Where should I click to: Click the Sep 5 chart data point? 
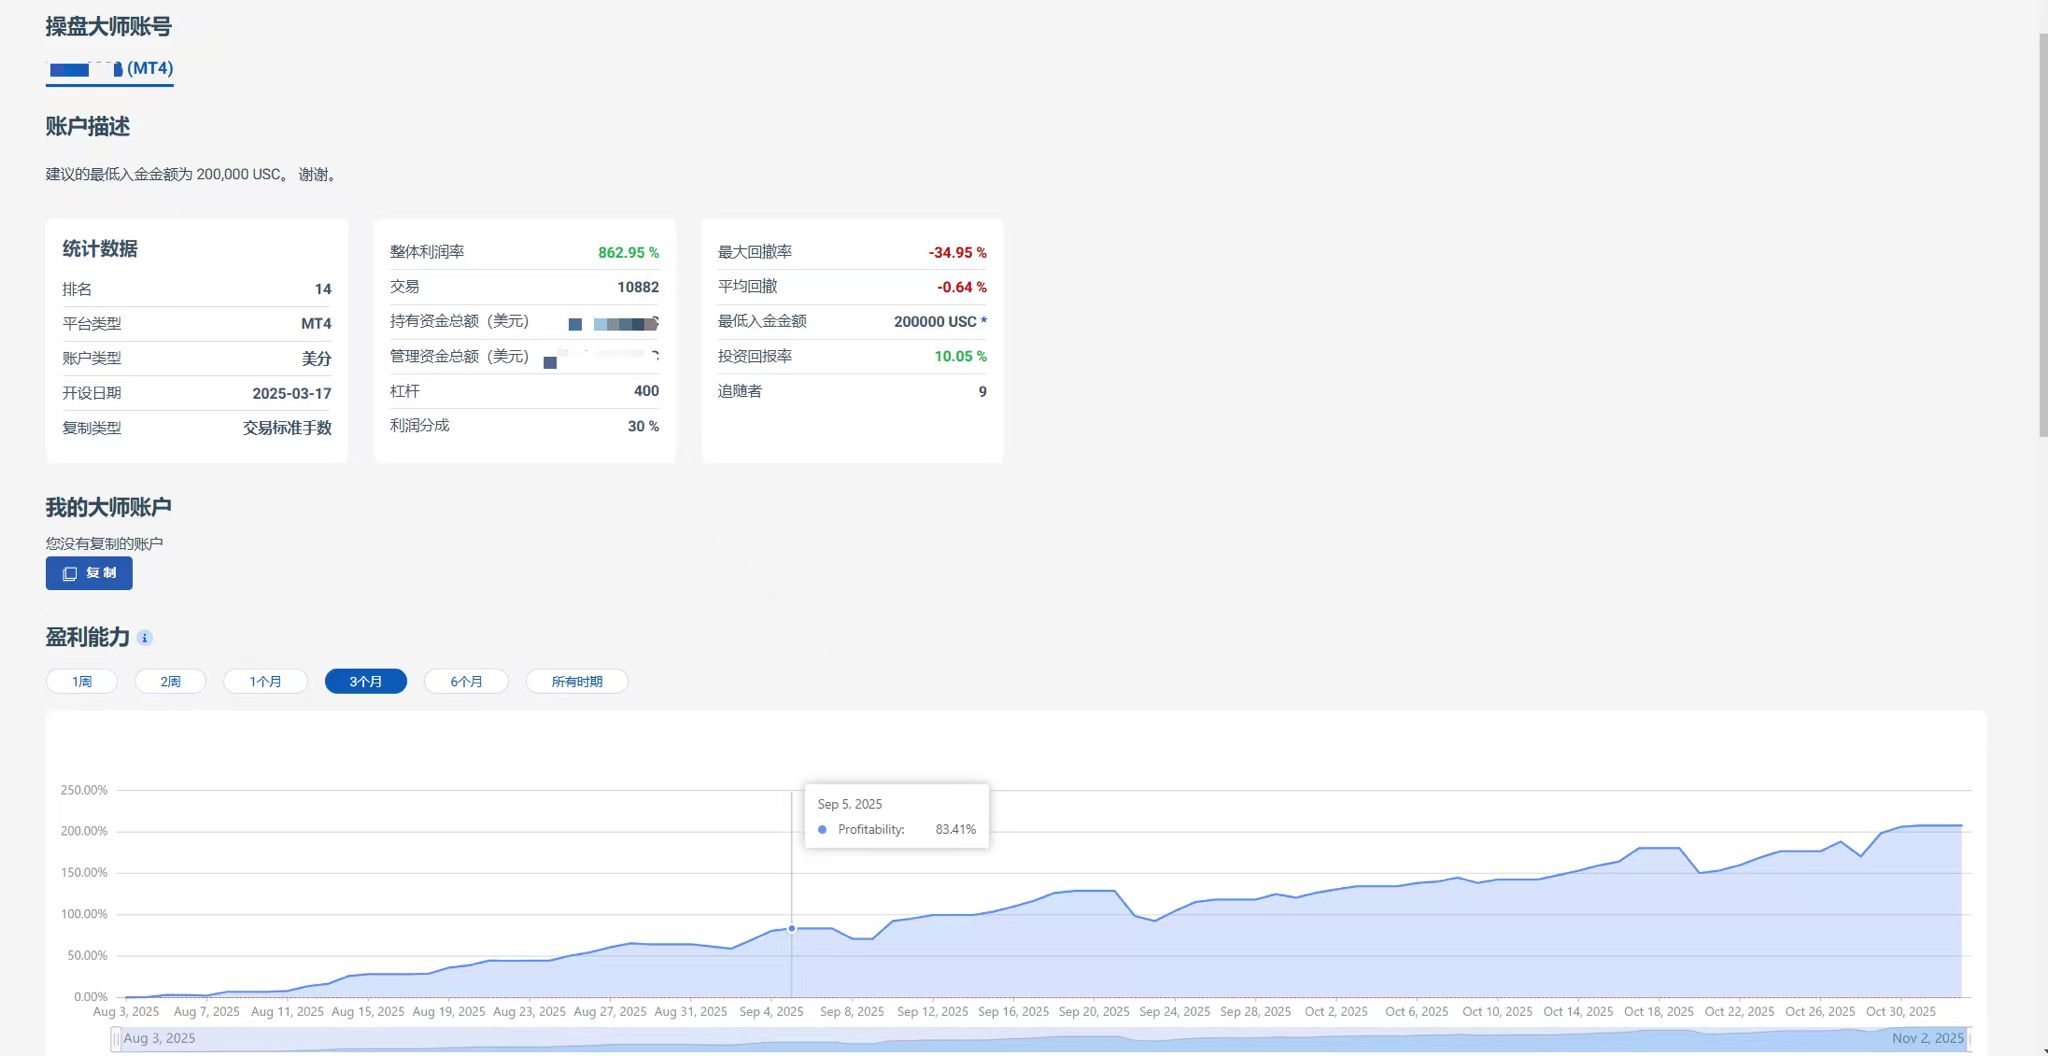[792, 929]
